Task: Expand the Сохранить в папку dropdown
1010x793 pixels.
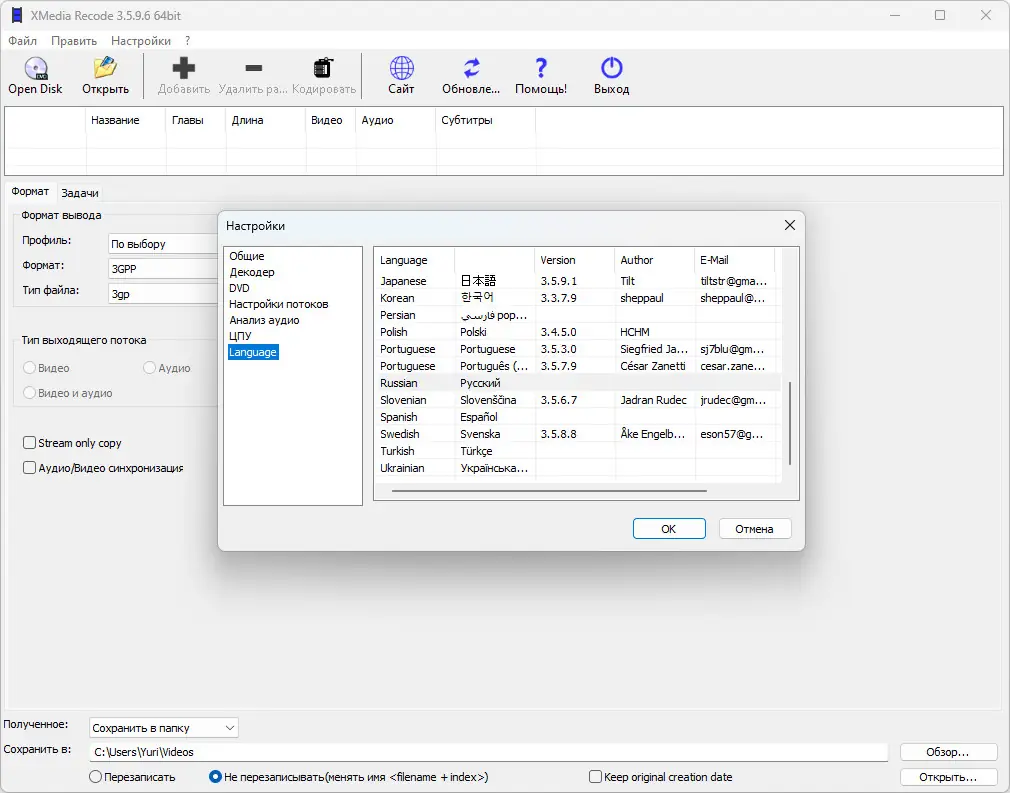Action: pos(164,728)
